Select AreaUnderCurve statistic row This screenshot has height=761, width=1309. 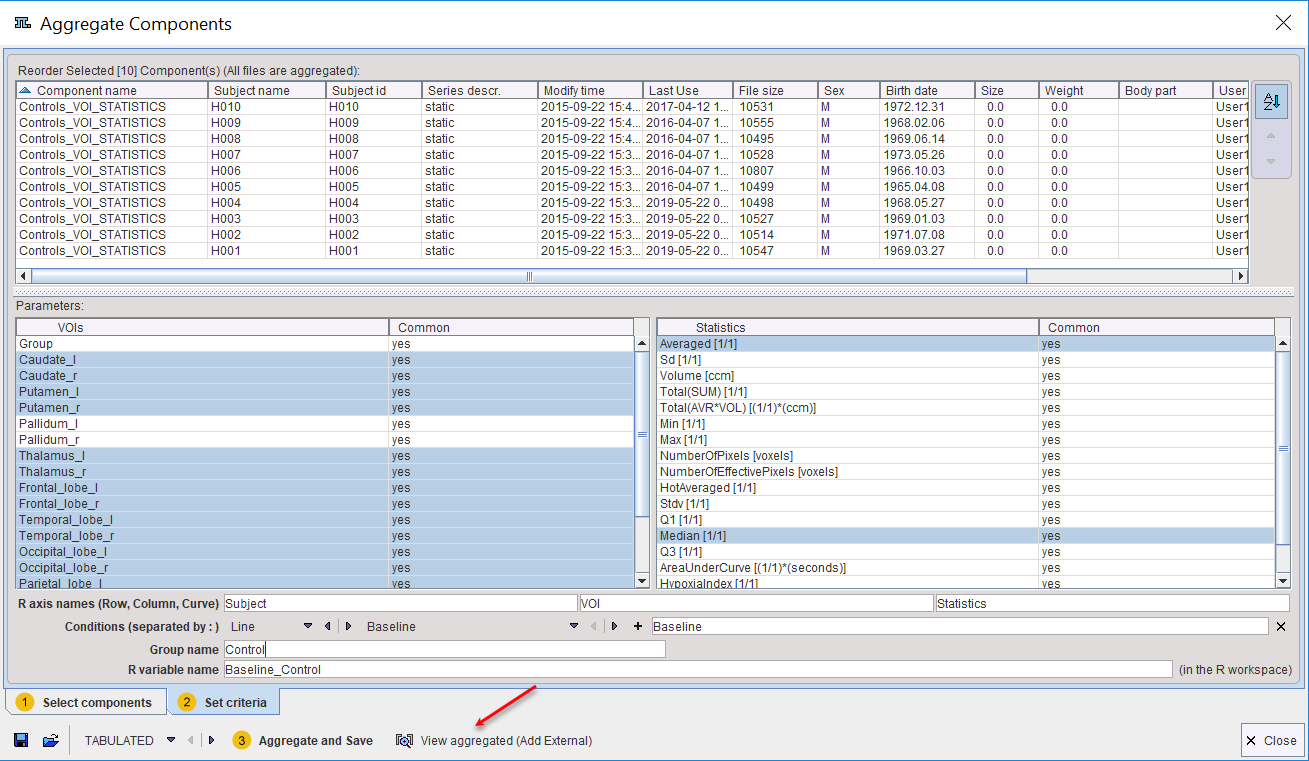click(966, 568)
